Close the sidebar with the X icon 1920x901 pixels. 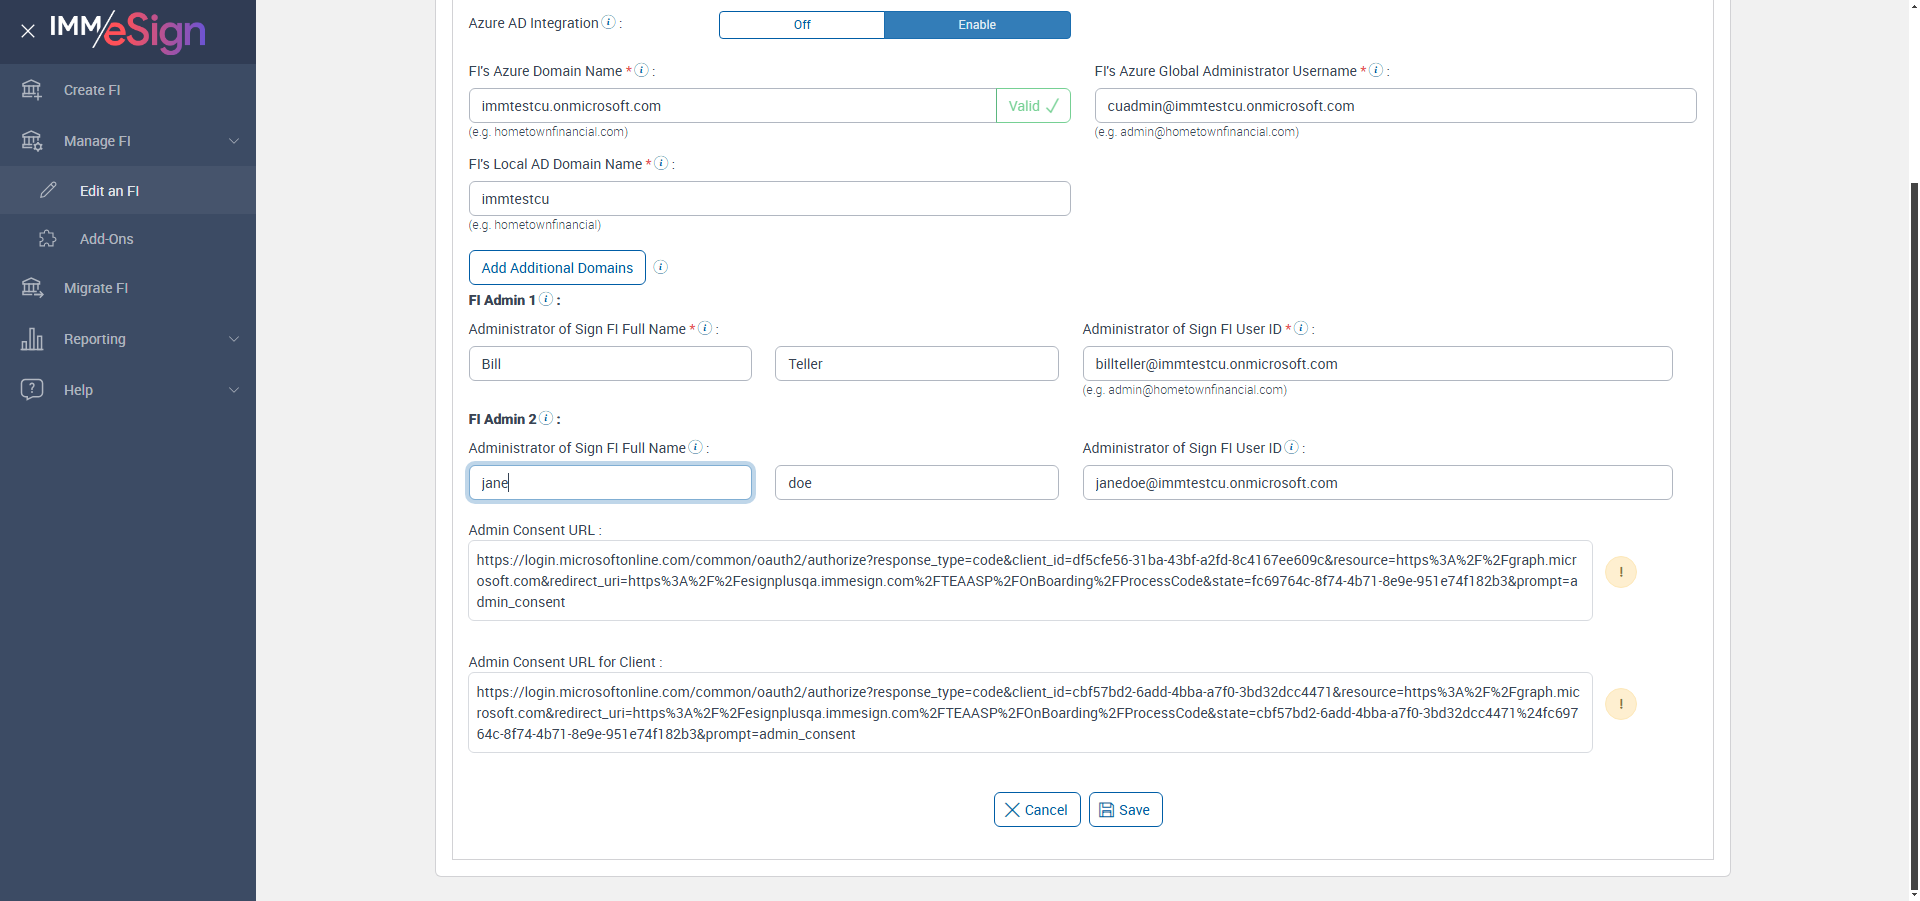pyautogui.click(x=28, y=31)
